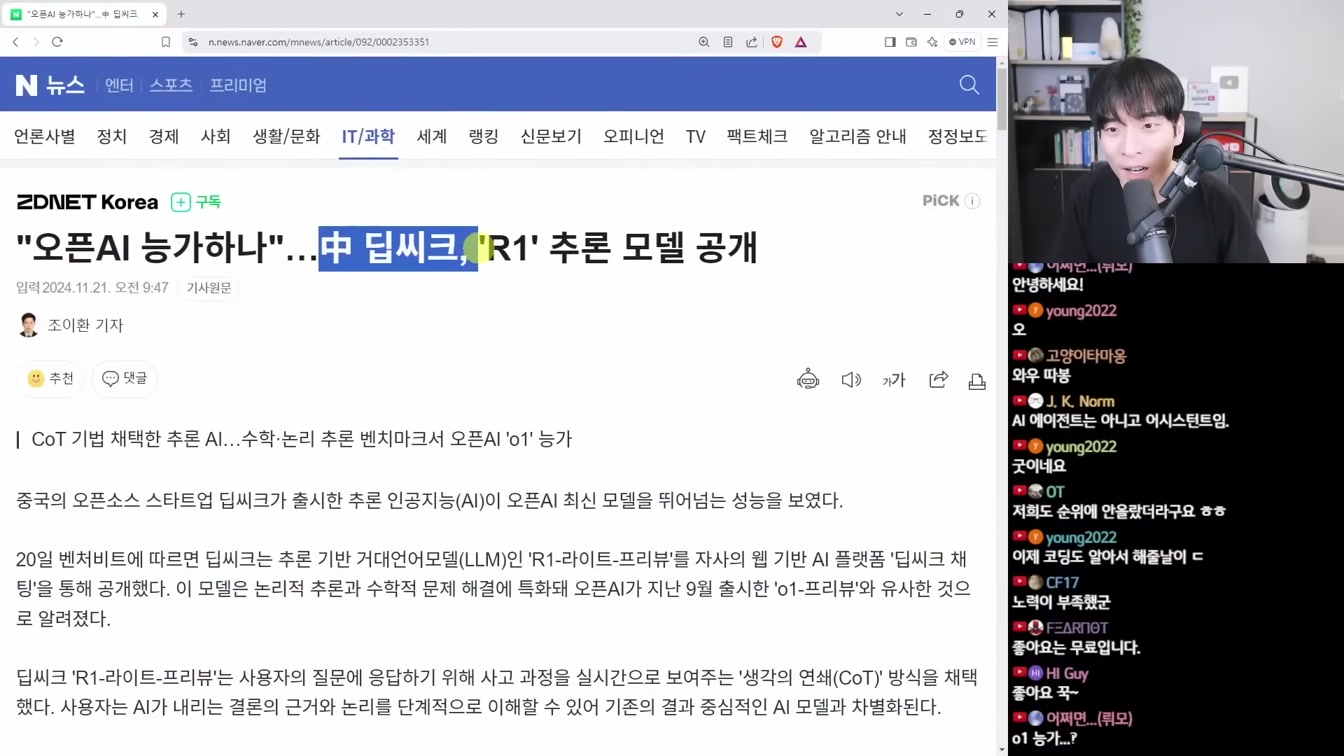Viewport: 1344px width, 756px height.
Task: Play article audio with speaker icon
Action: tap(851, 380)
